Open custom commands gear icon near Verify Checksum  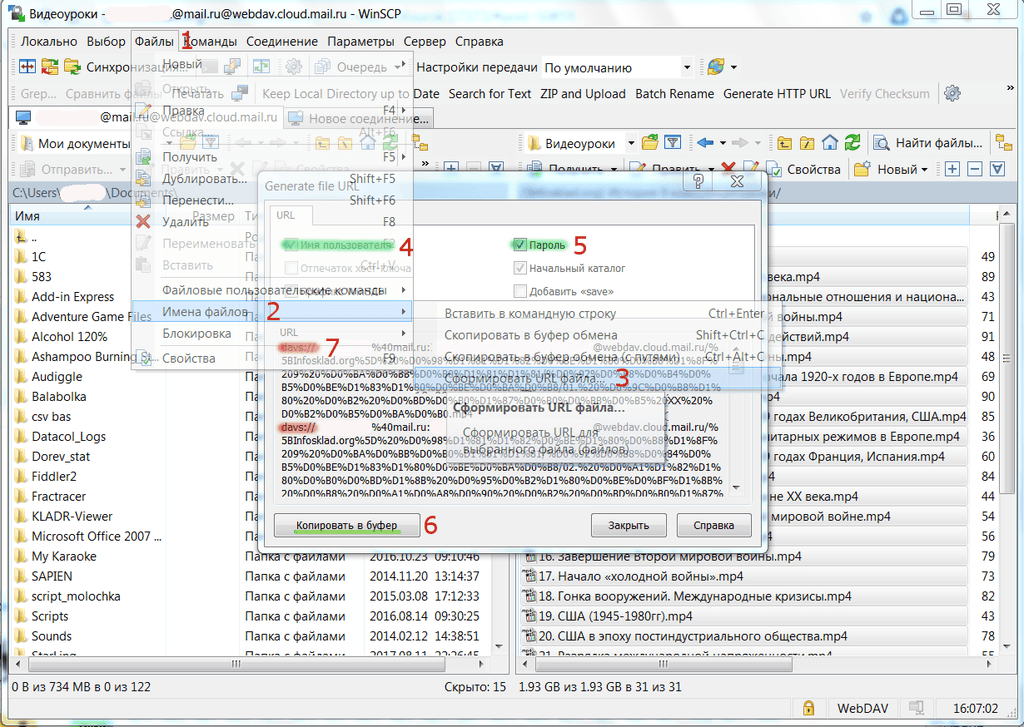coord(952,93)
